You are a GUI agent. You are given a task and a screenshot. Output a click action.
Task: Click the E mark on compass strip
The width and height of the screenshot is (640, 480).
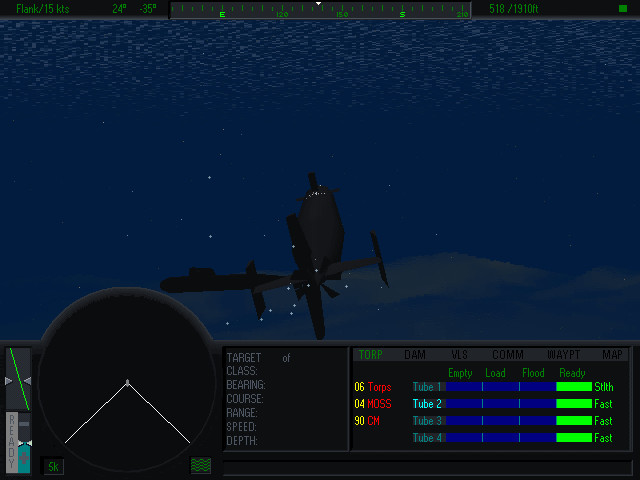[x=222, y=14]
